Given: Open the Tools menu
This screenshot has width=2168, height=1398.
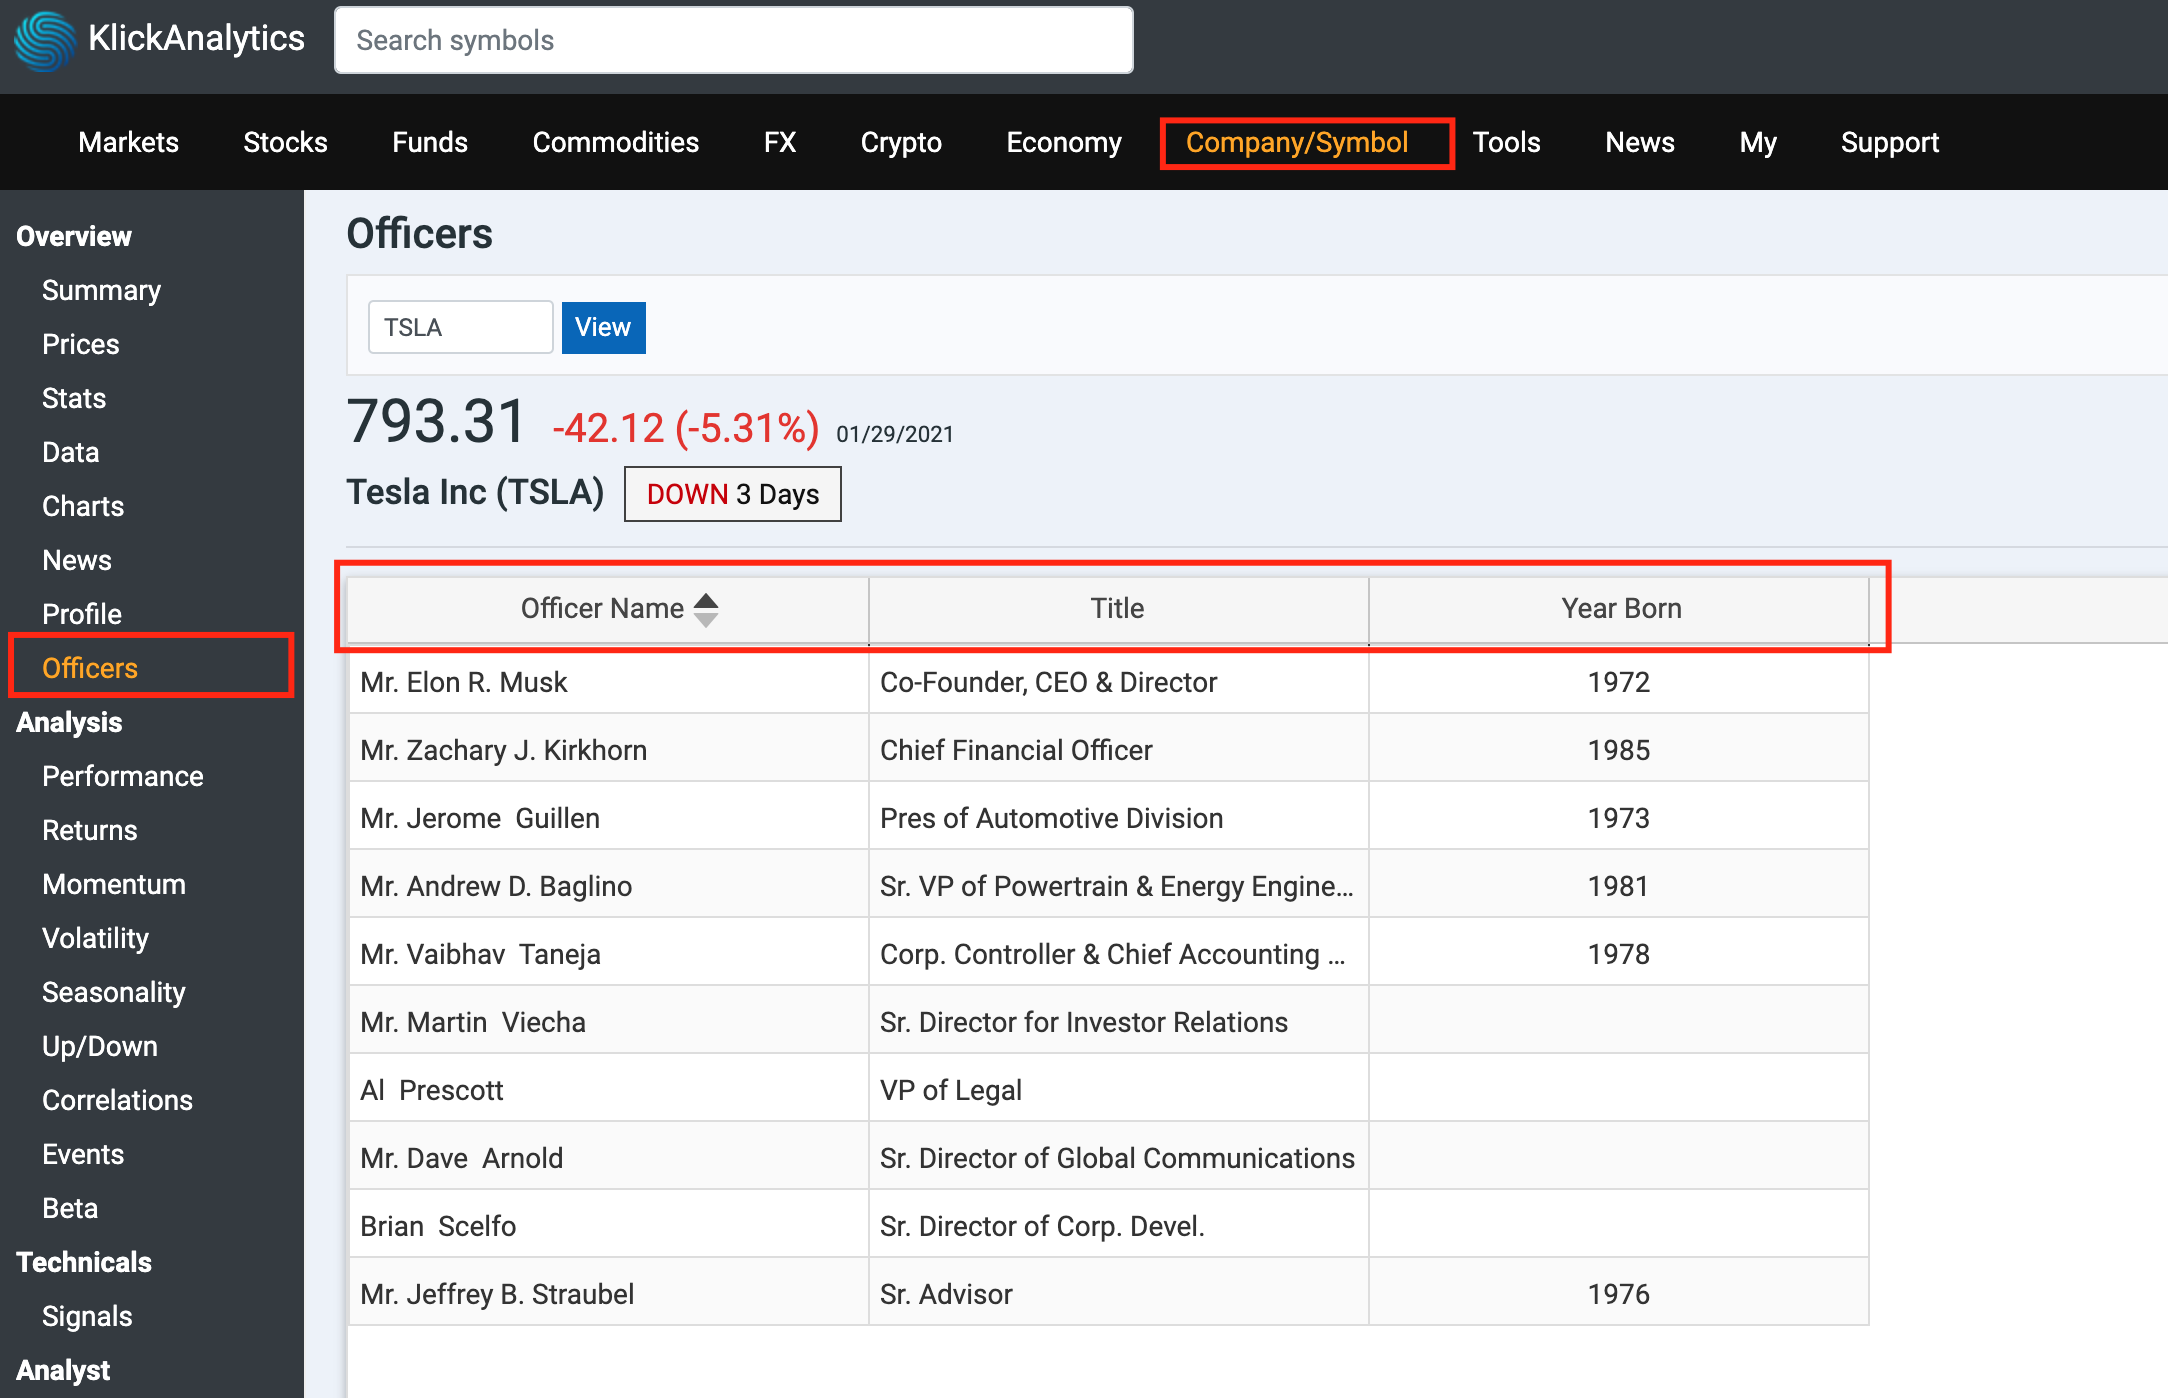Looking at the screenshot, I should pos(1506,142).
